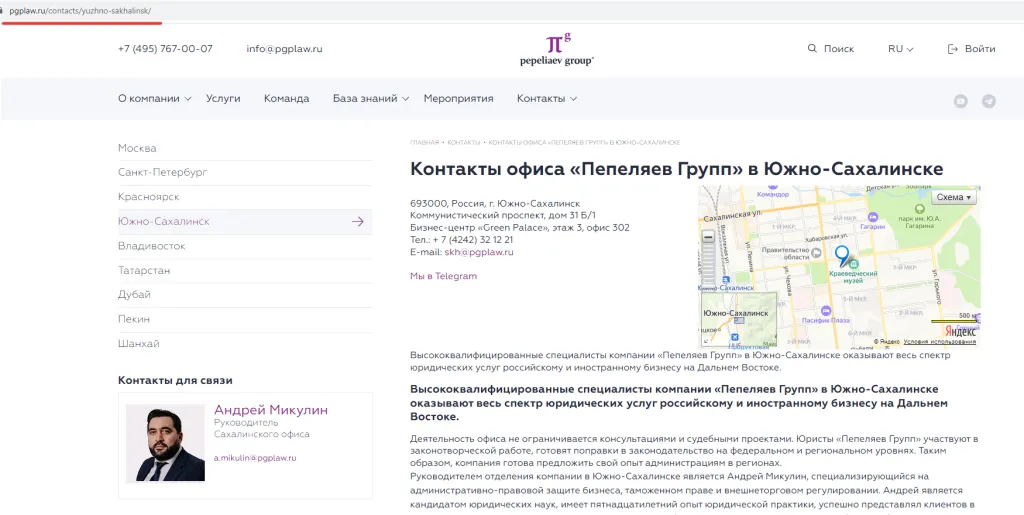Open the Мы в Telegram link

click(x=443, y=276)
